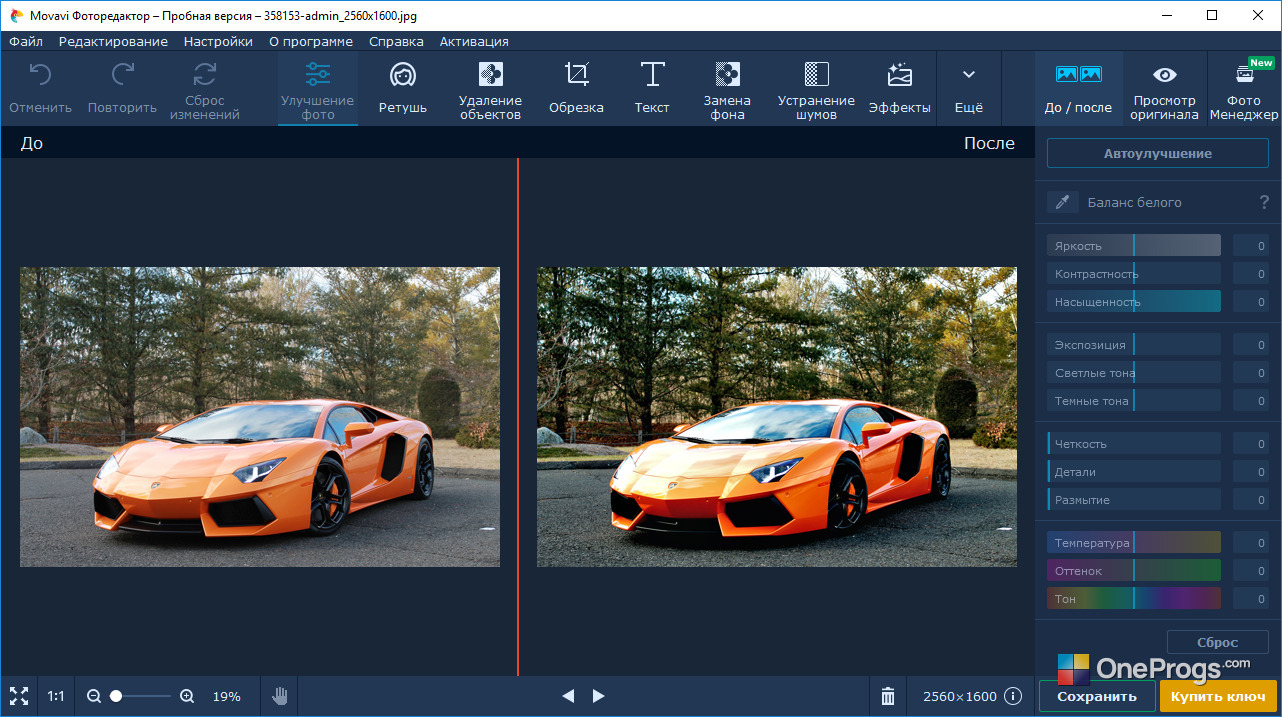The height and width of the screenshot is (717, 1282).
Task: Expand the Ещё more tools dropdown
Action: pyautogui.click(x=968, y=90)
